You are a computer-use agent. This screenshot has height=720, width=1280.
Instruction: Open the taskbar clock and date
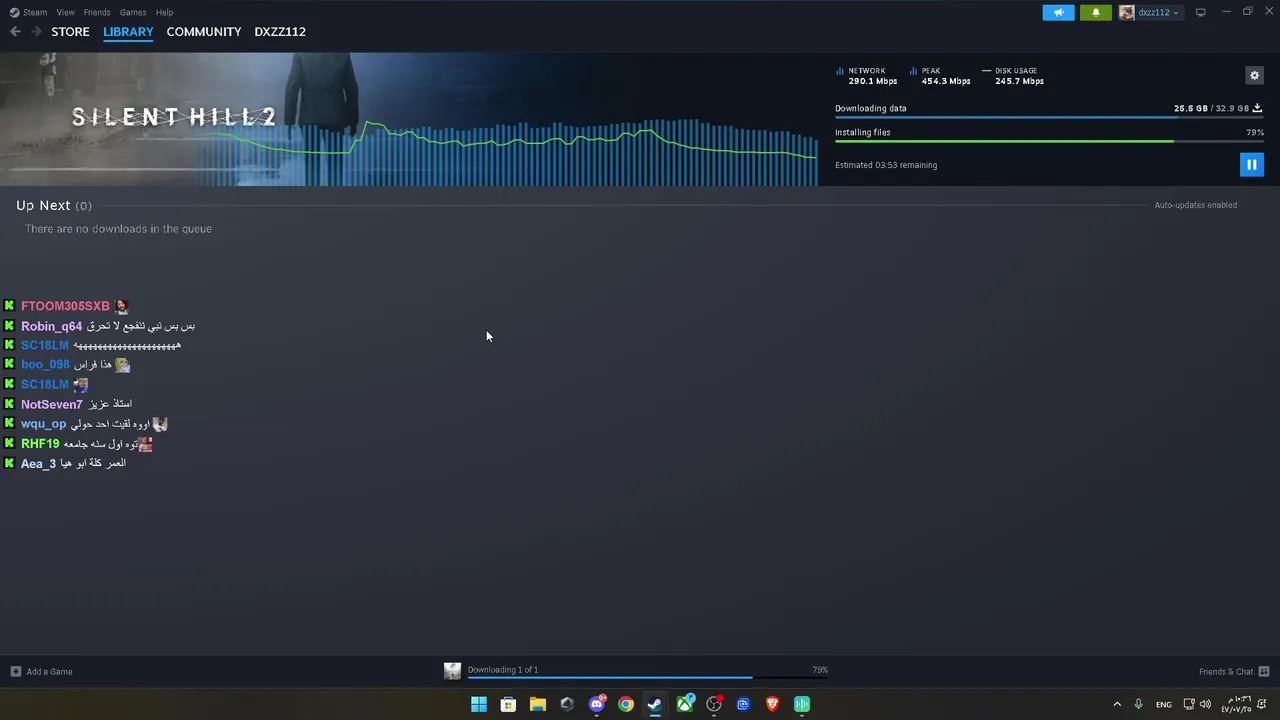point(1236,704)
